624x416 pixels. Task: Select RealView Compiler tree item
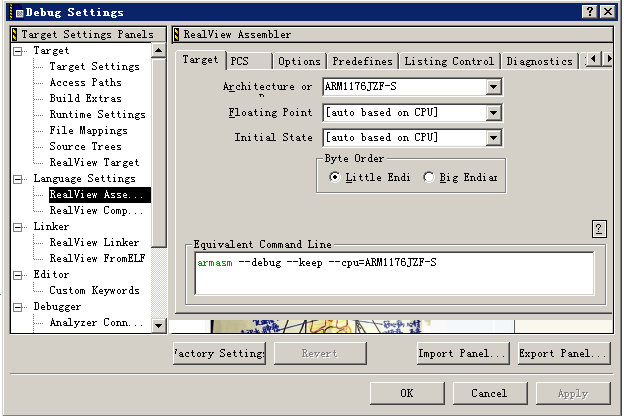tap(96, 211)
